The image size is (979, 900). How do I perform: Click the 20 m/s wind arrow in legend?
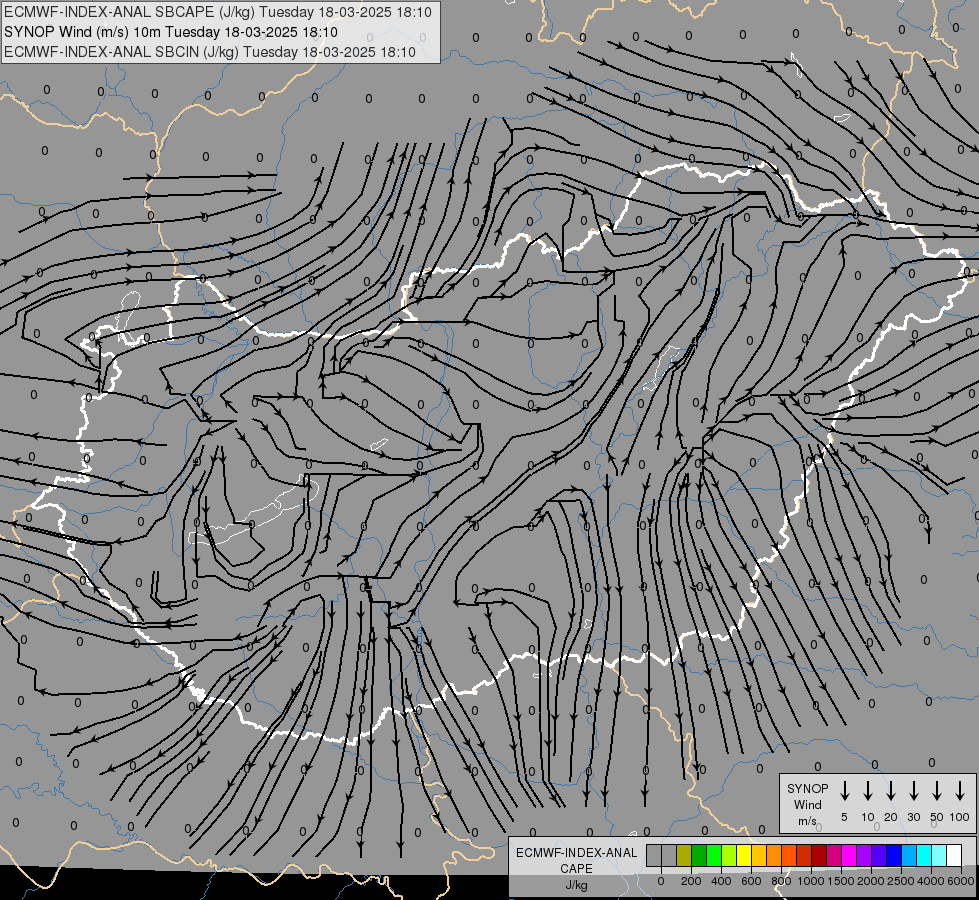[891, 790]
